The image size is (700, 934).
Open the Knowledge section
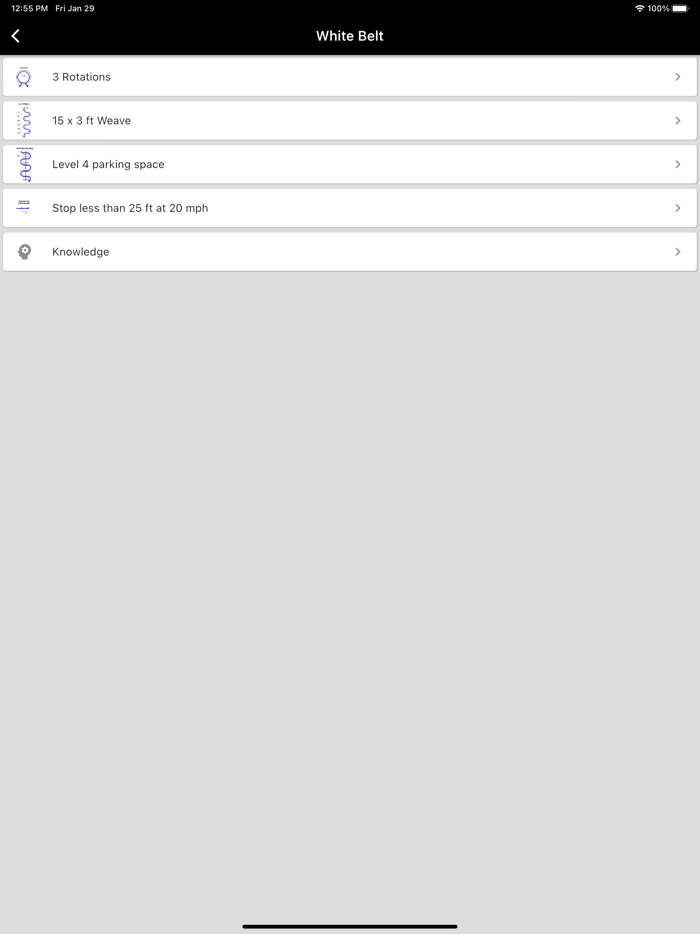click(81, 252)
